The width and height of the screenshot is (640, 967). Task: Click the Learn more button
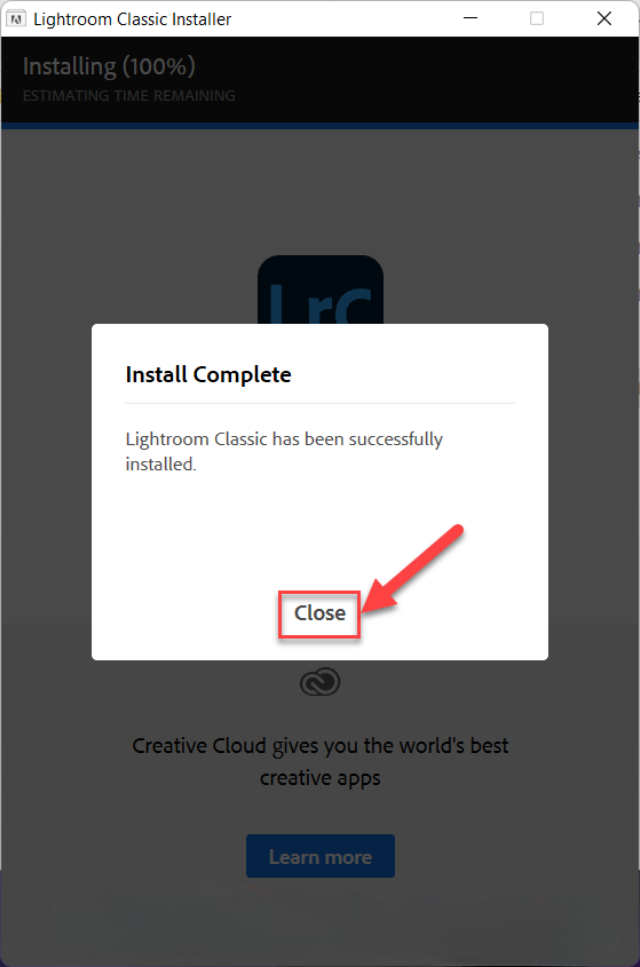click(x=320, y=856)
